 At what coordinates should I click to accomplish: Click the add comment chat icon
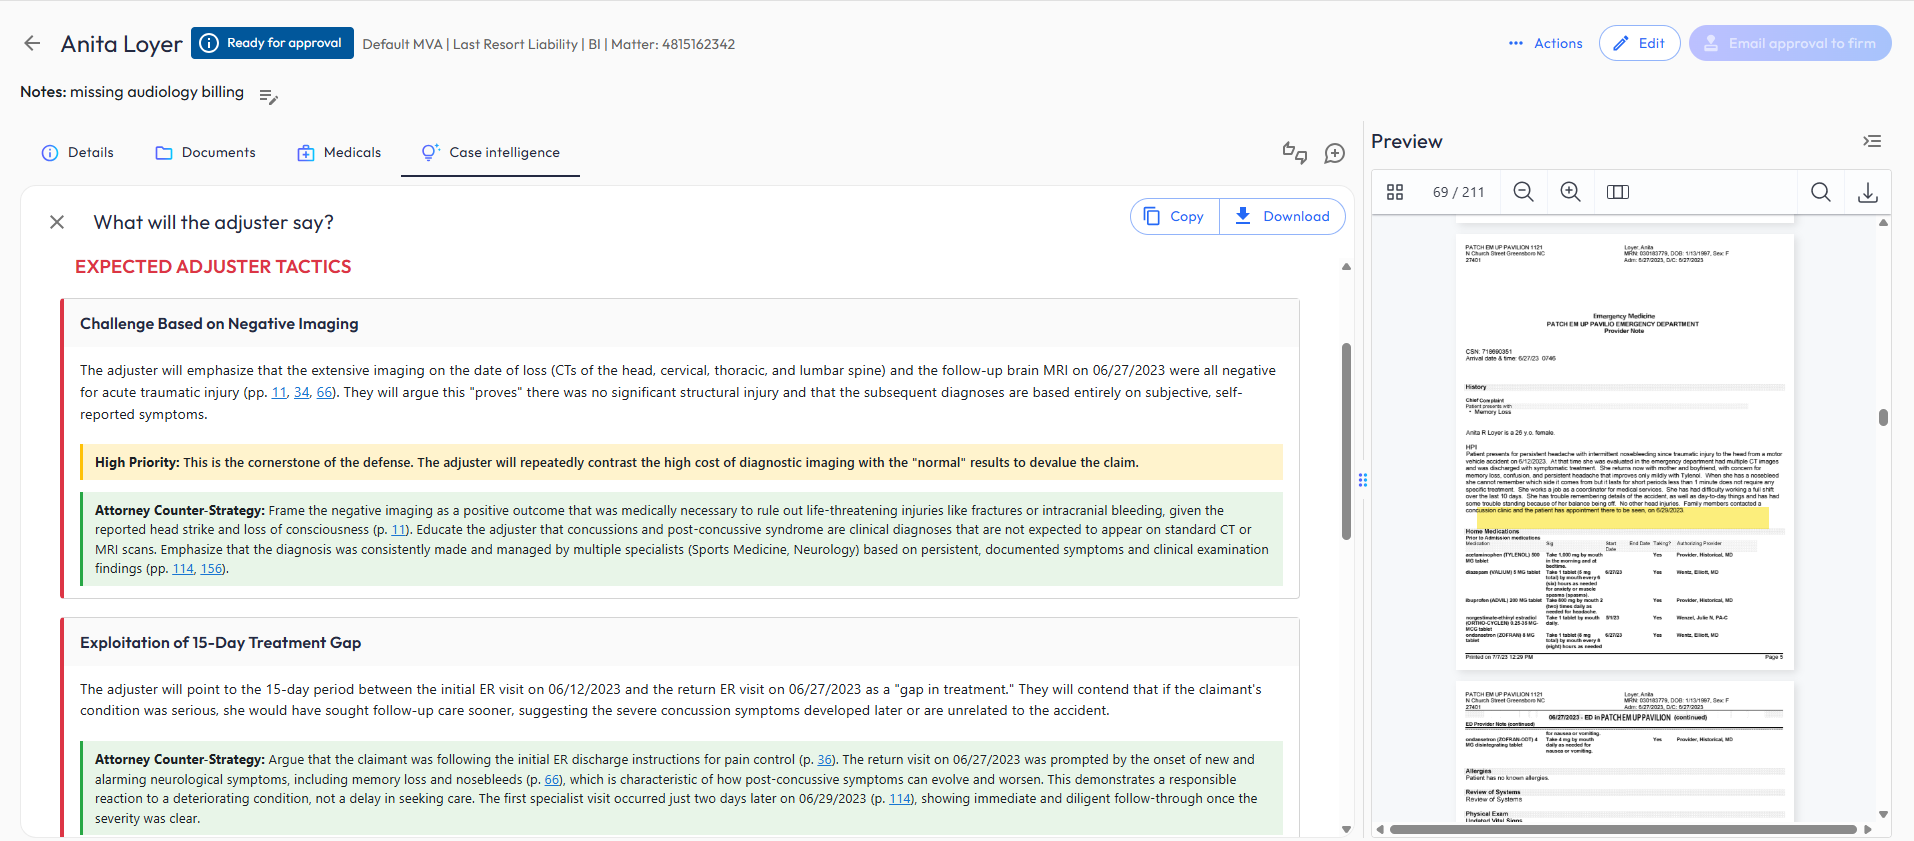1334,153
